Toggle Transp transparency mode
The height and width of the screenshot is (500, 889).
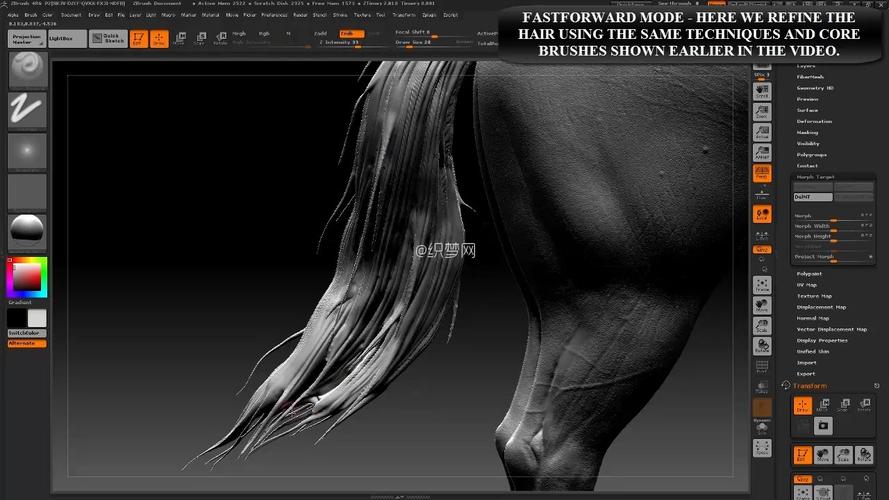coord(762,387)
